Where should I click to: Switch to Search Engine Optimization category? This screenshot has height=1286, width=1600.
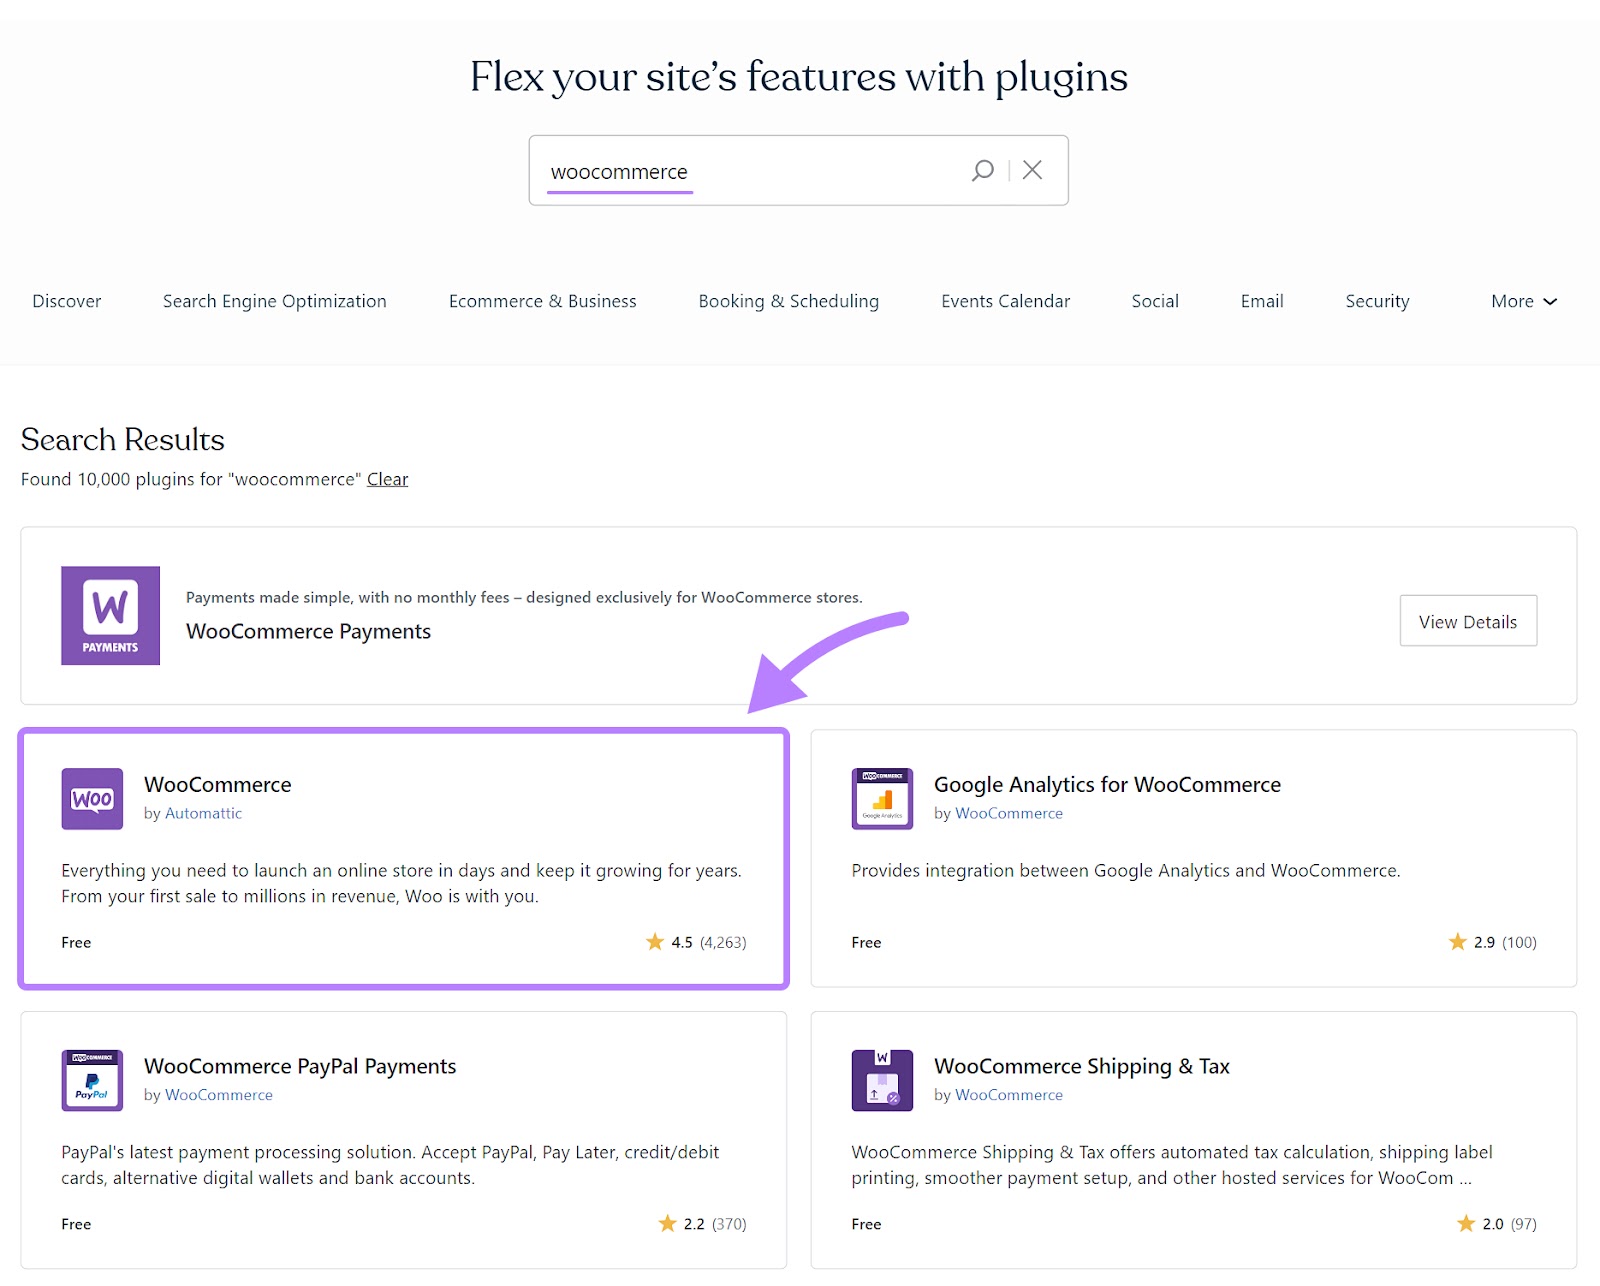pyautogui.click(x=274, y=301)
